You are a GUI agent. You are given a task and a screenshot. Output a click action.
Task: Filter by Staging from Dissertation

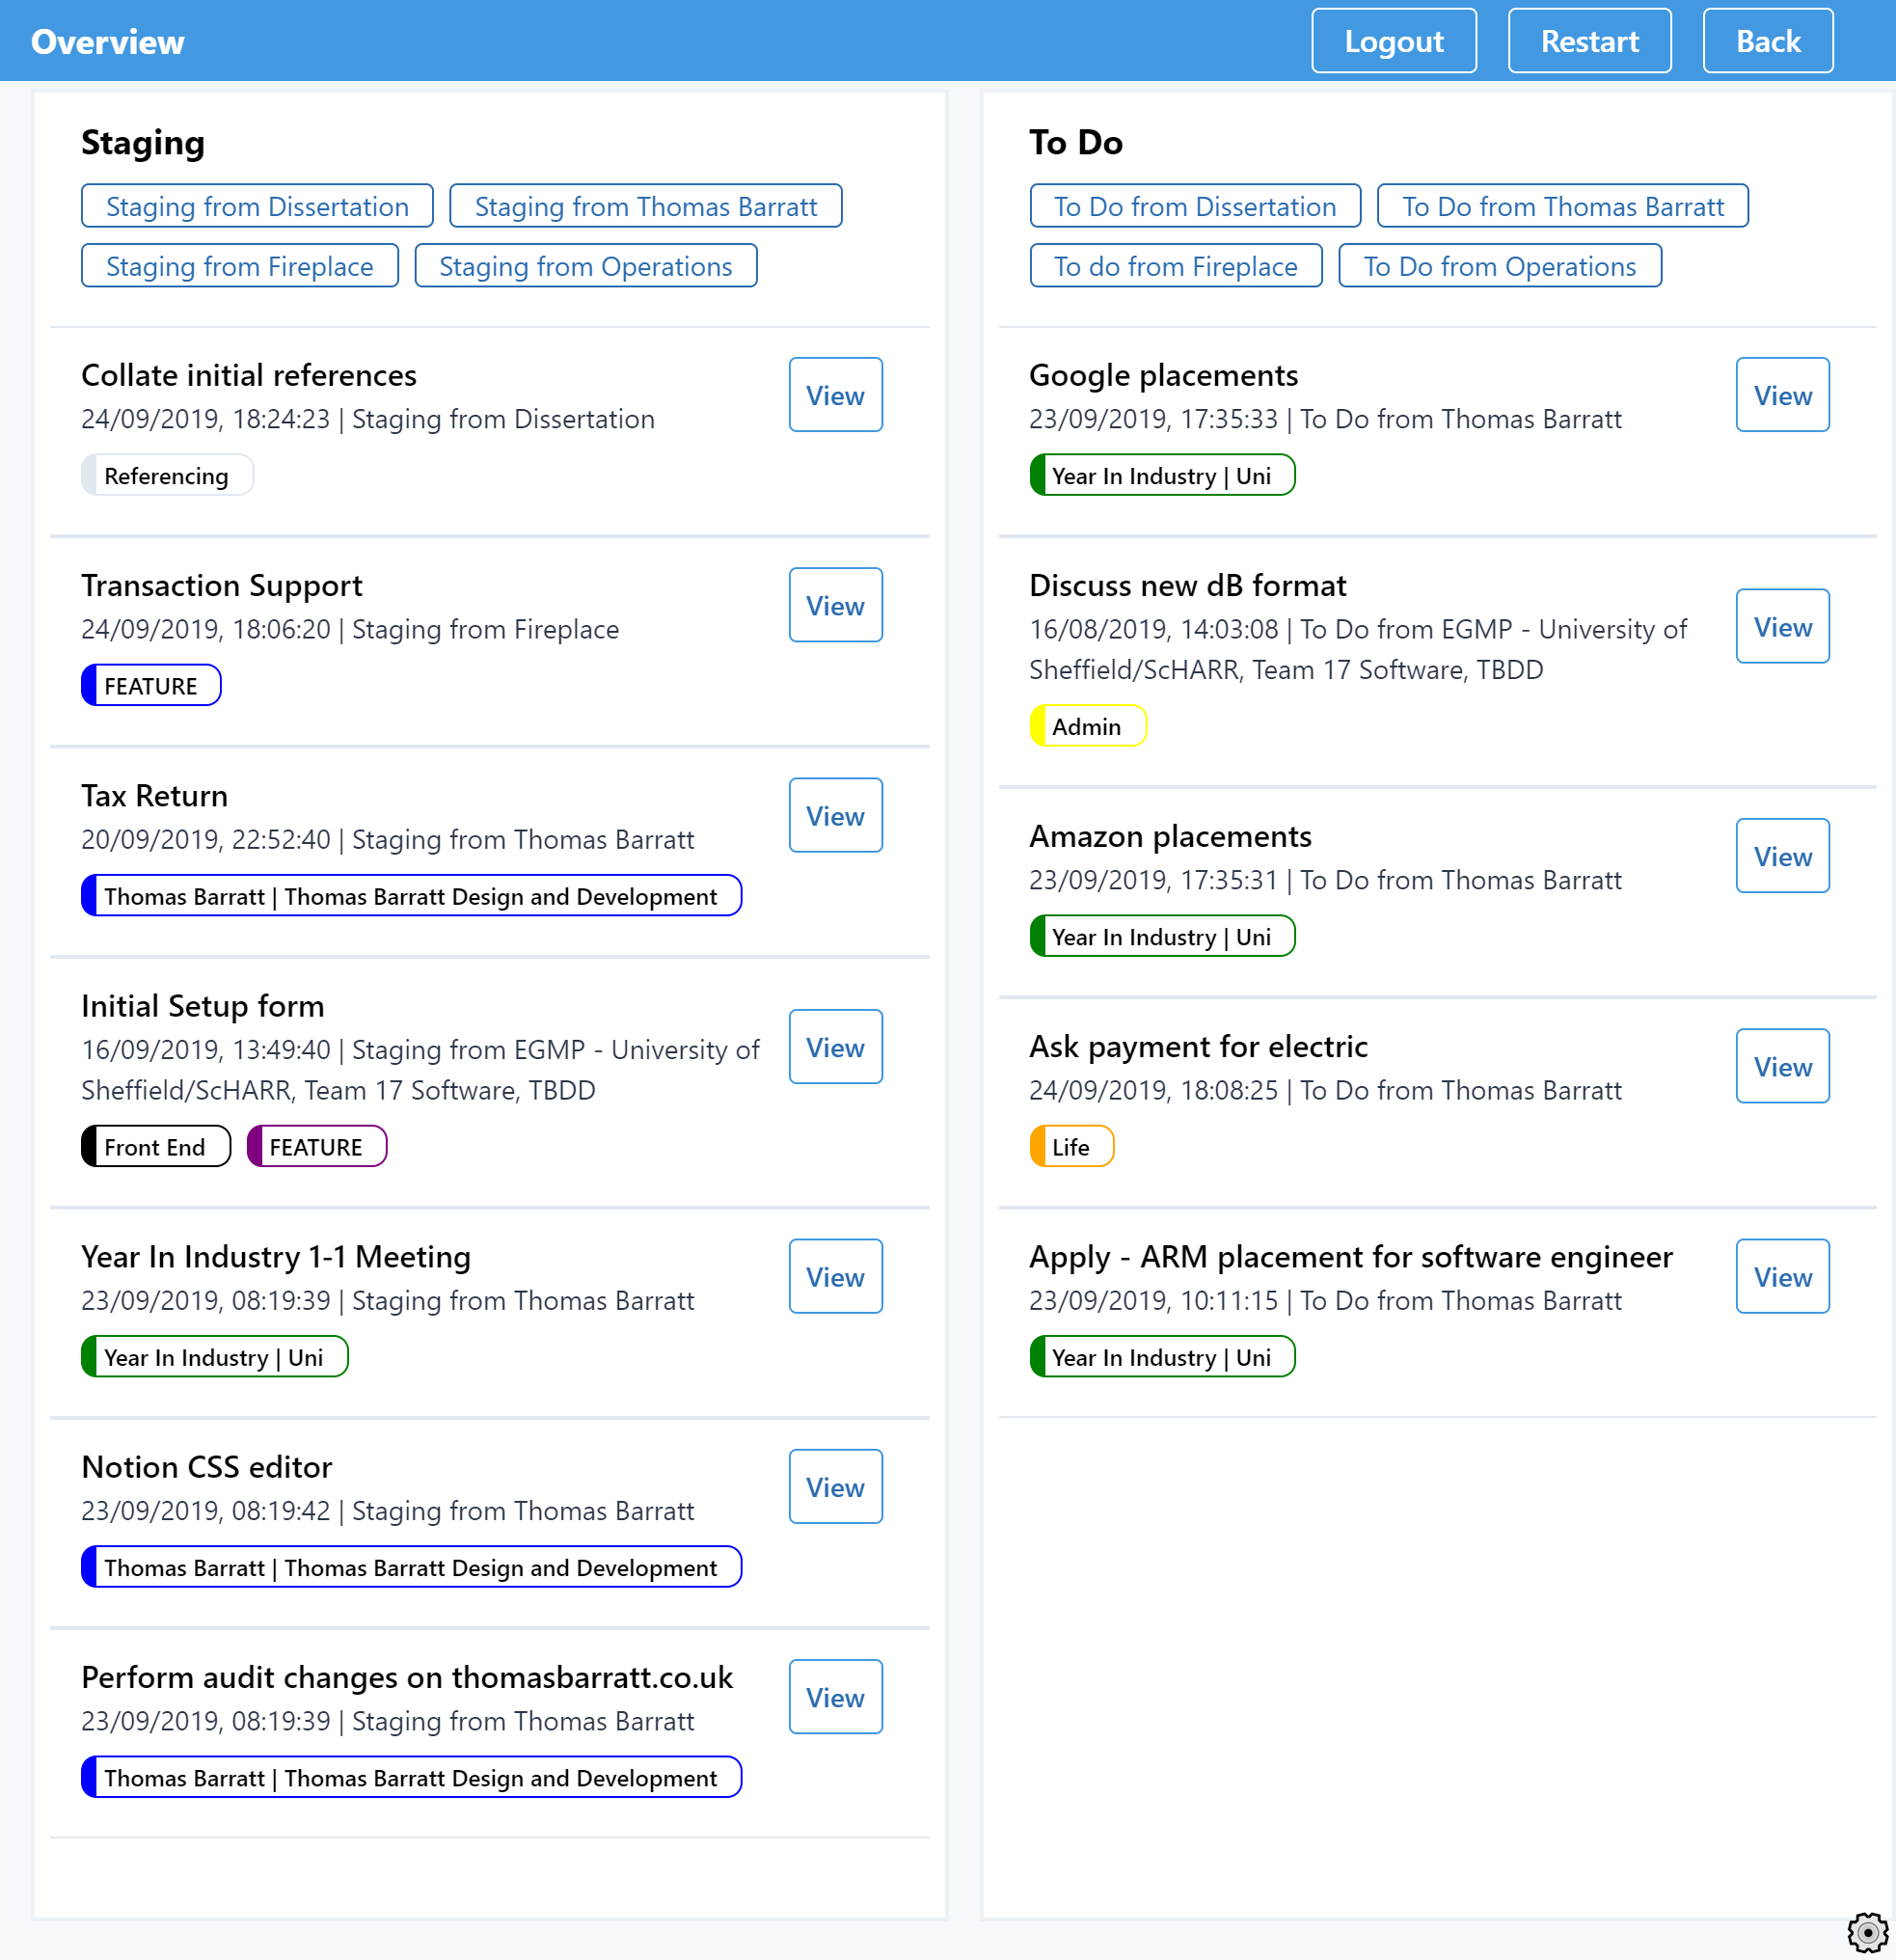257,206
